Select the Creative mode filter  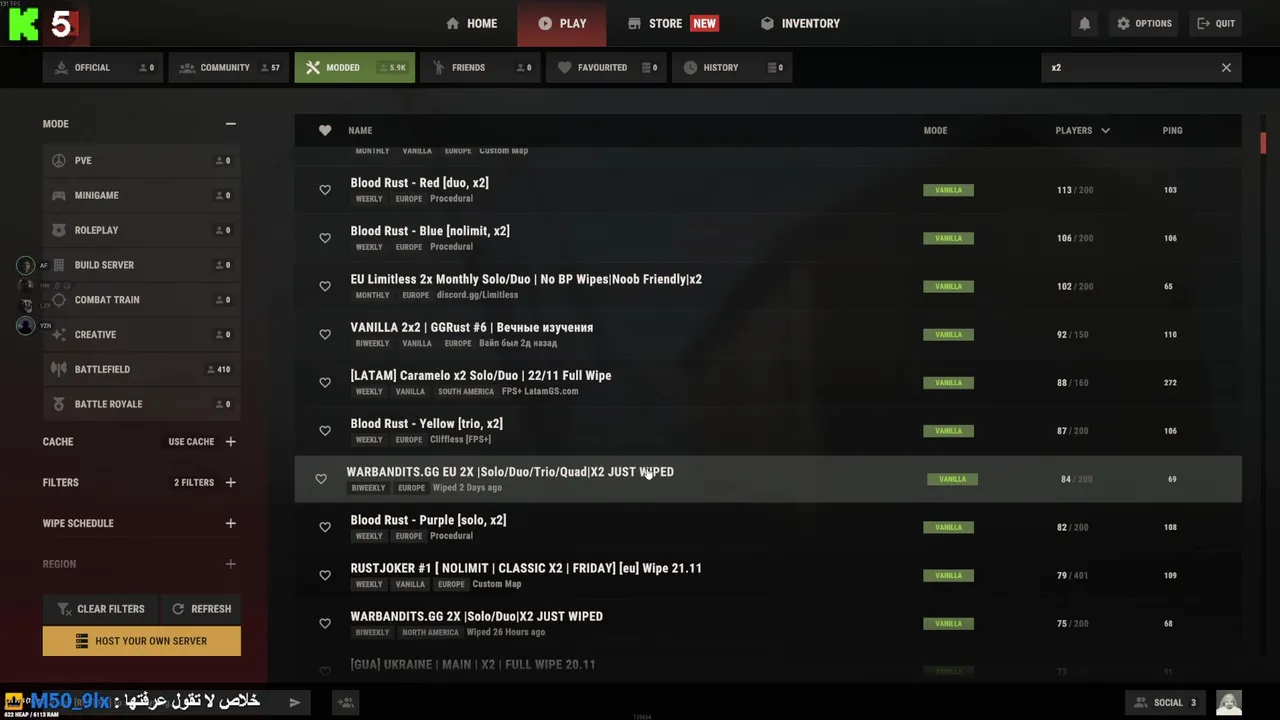pos(141,334)
